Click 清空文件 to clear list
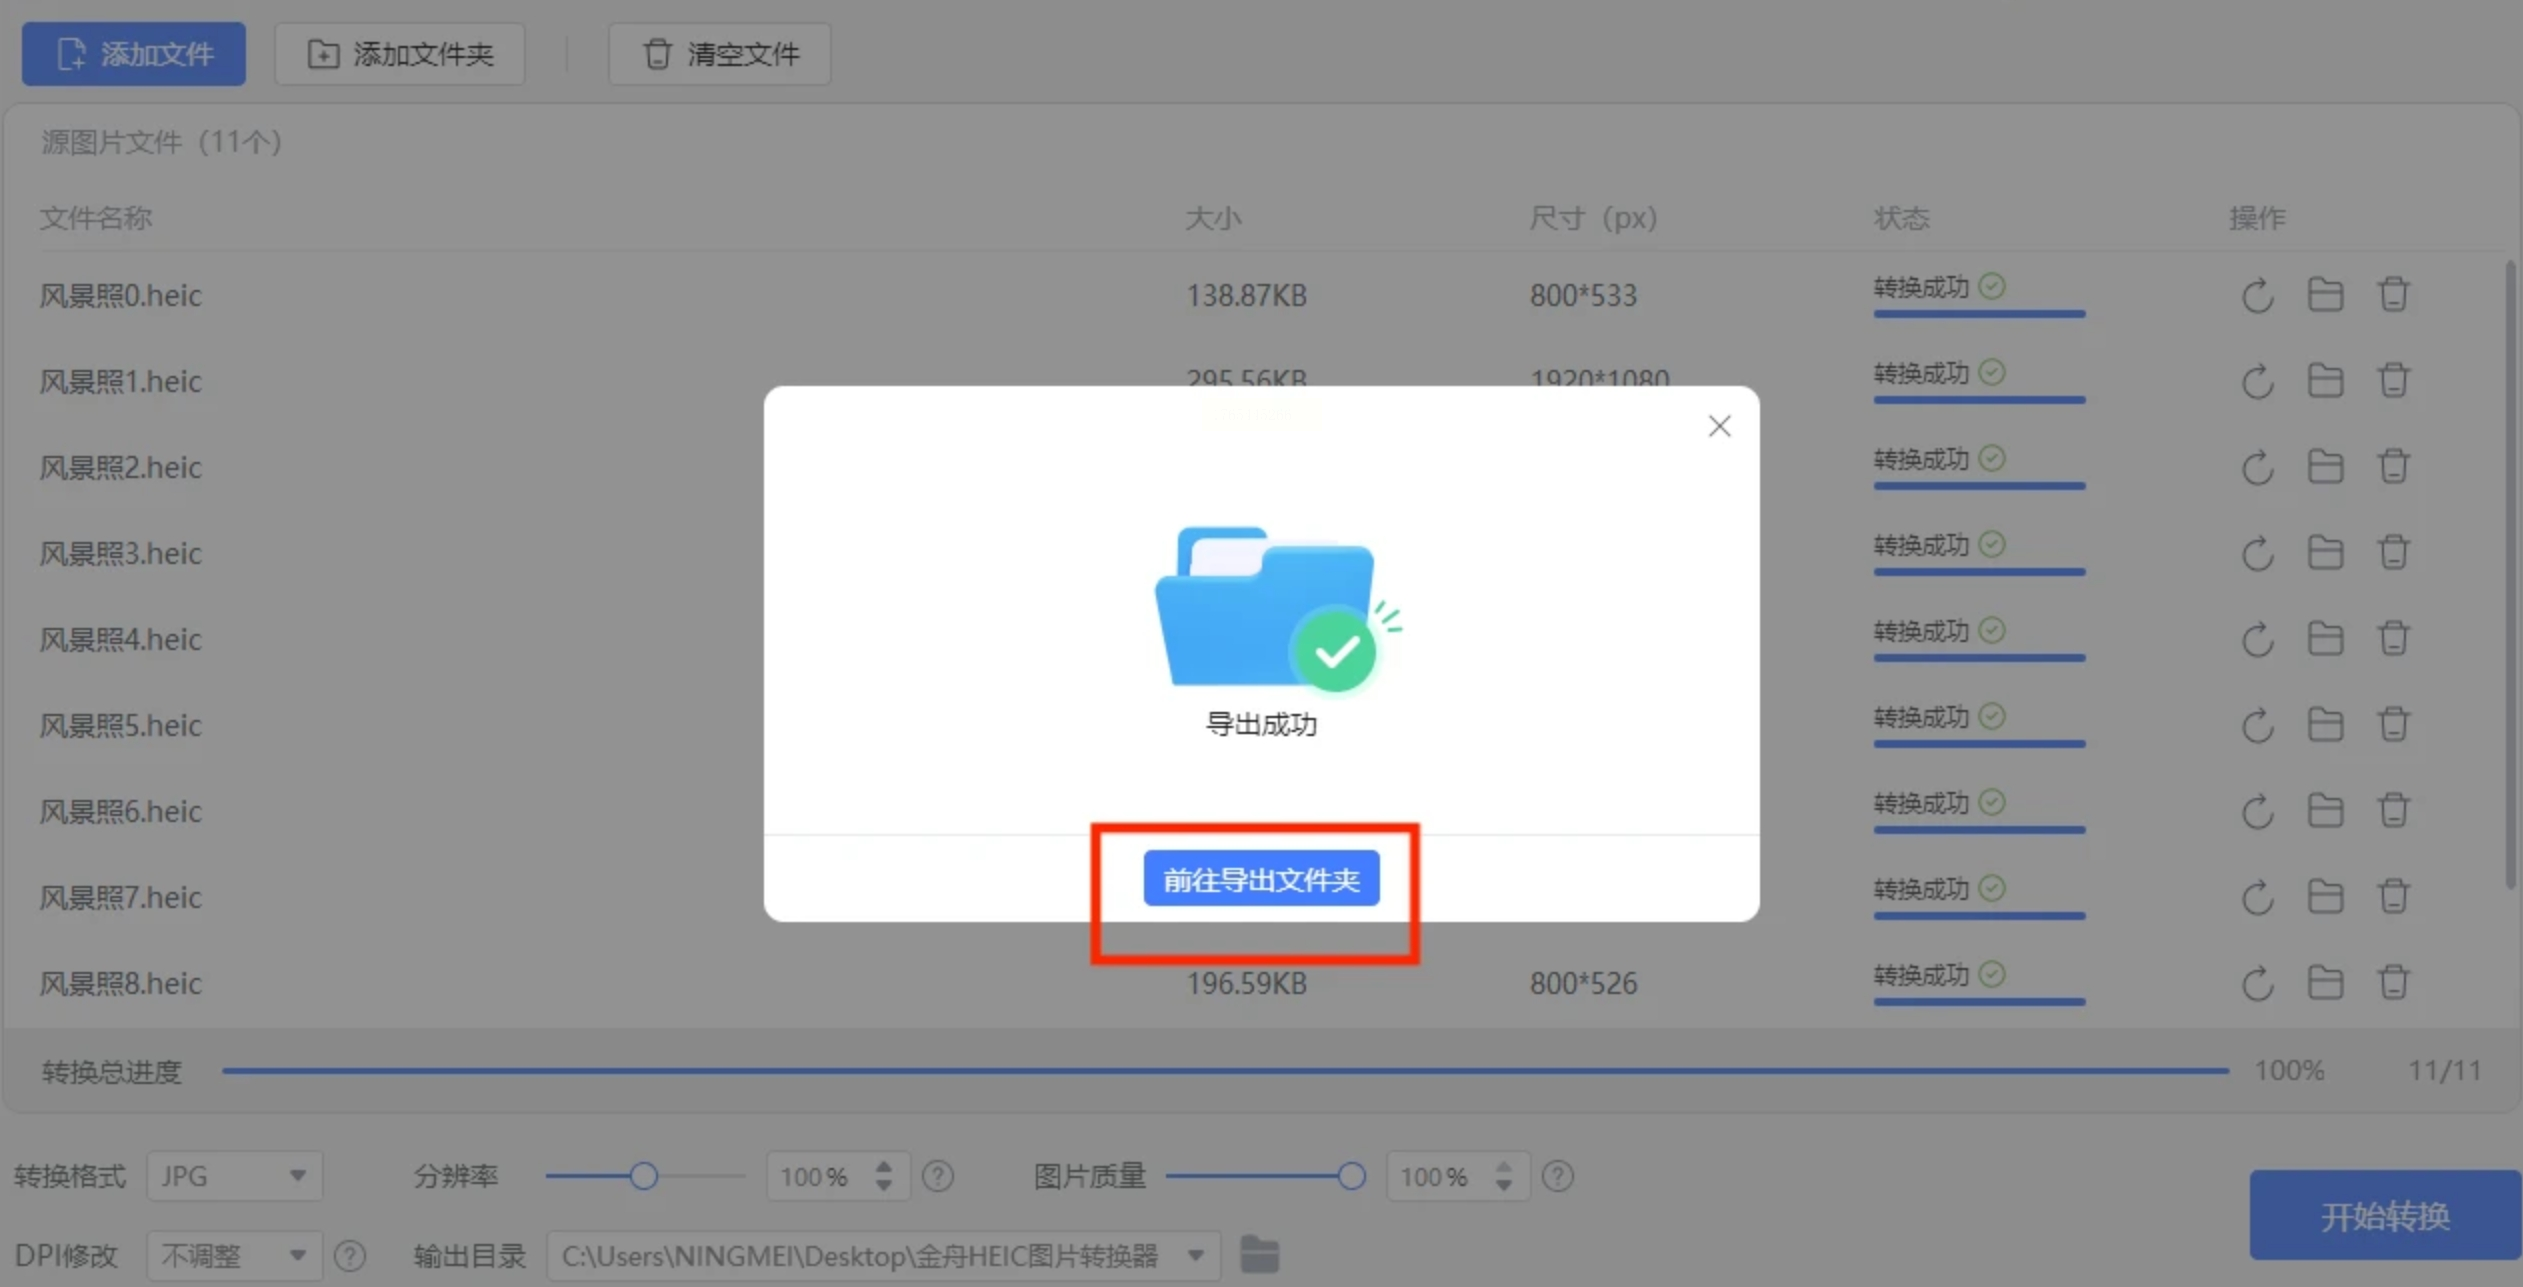2523x1287 pixels. [x=719, y=54]
